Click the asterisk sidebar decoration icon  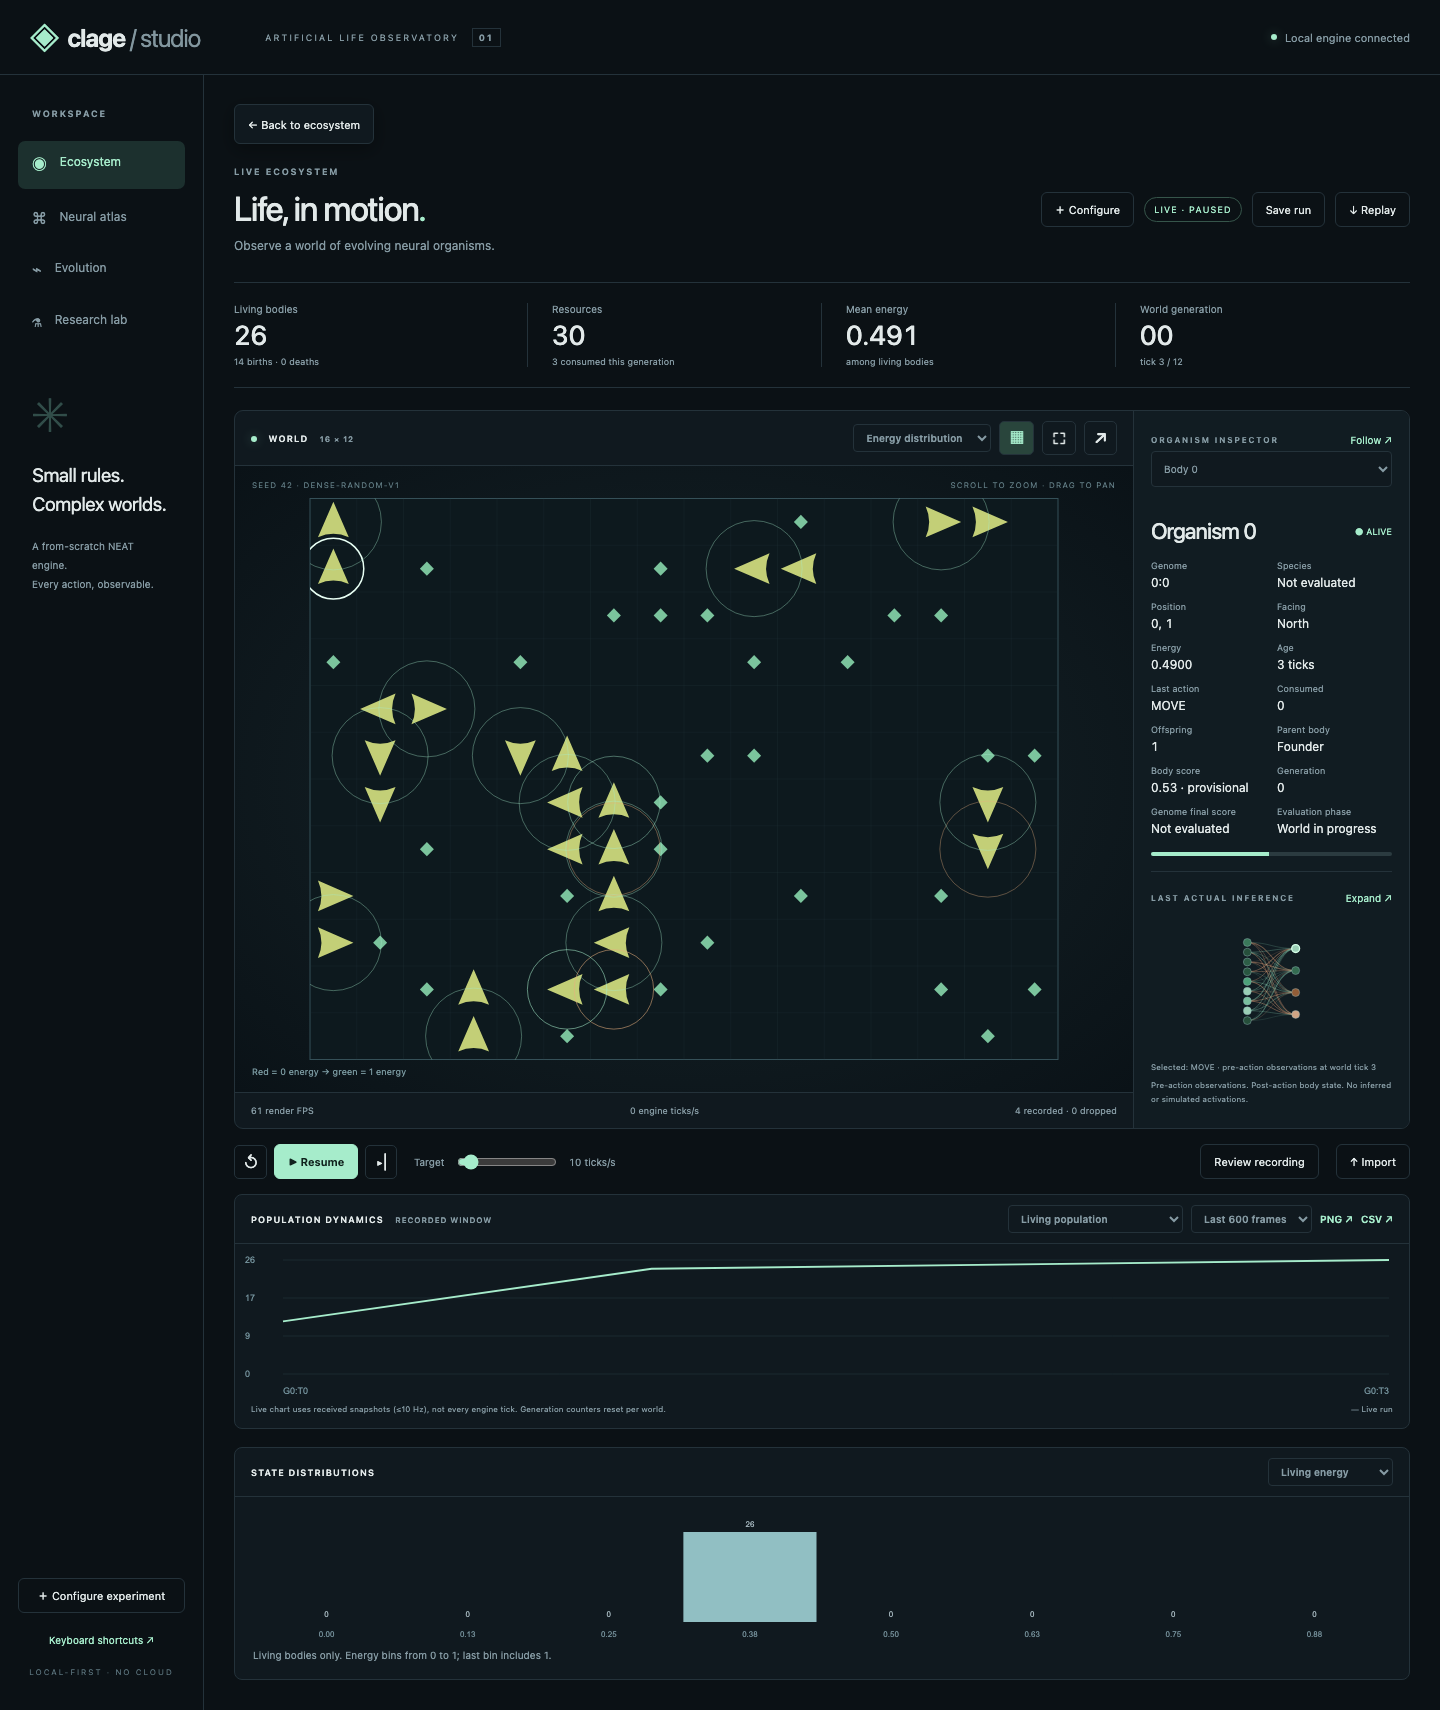[50, 415]
